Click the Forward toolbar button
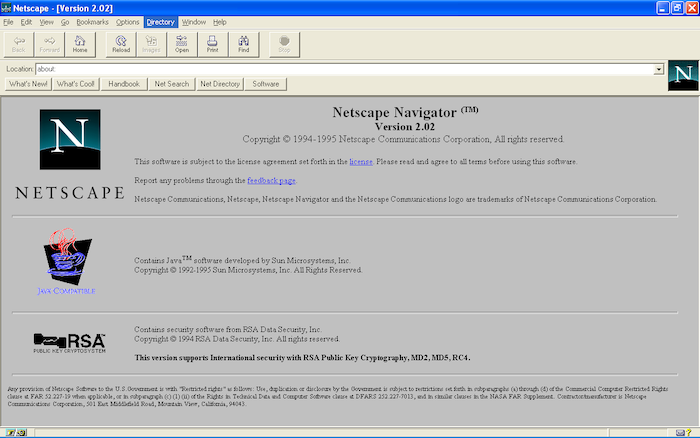 (50, 45)
